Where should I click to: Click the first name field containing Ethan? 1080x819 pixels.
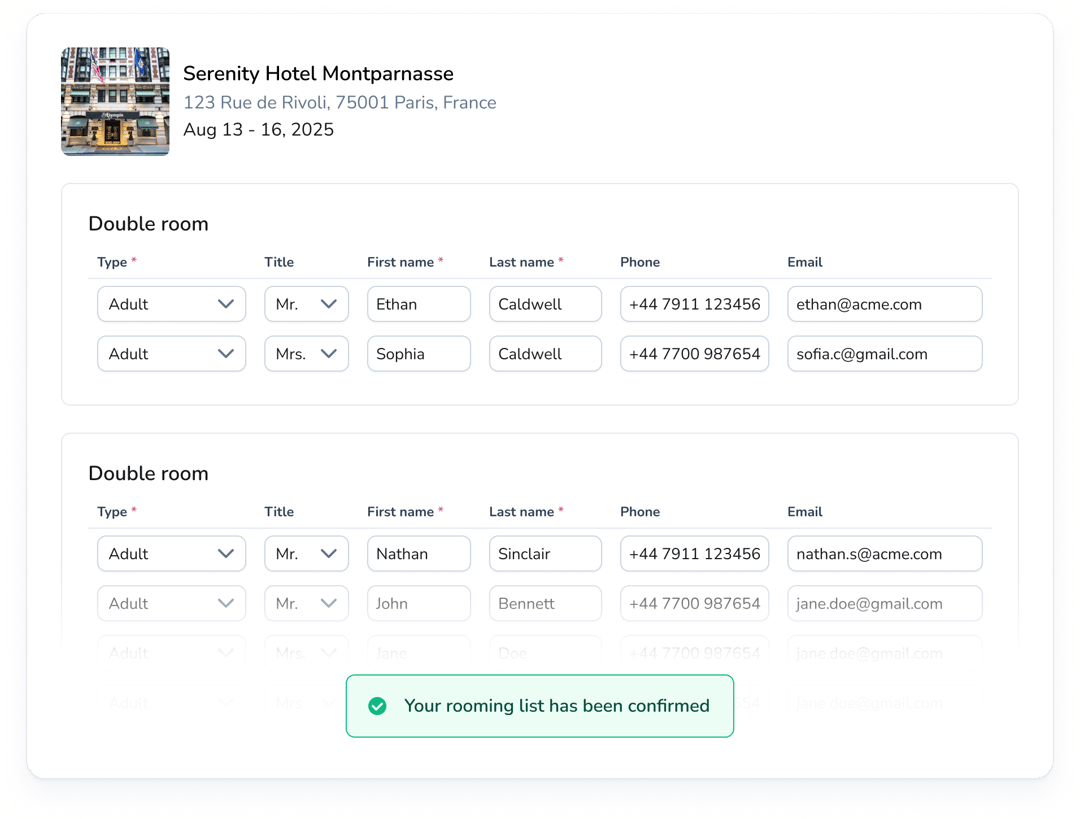(418, 304)
